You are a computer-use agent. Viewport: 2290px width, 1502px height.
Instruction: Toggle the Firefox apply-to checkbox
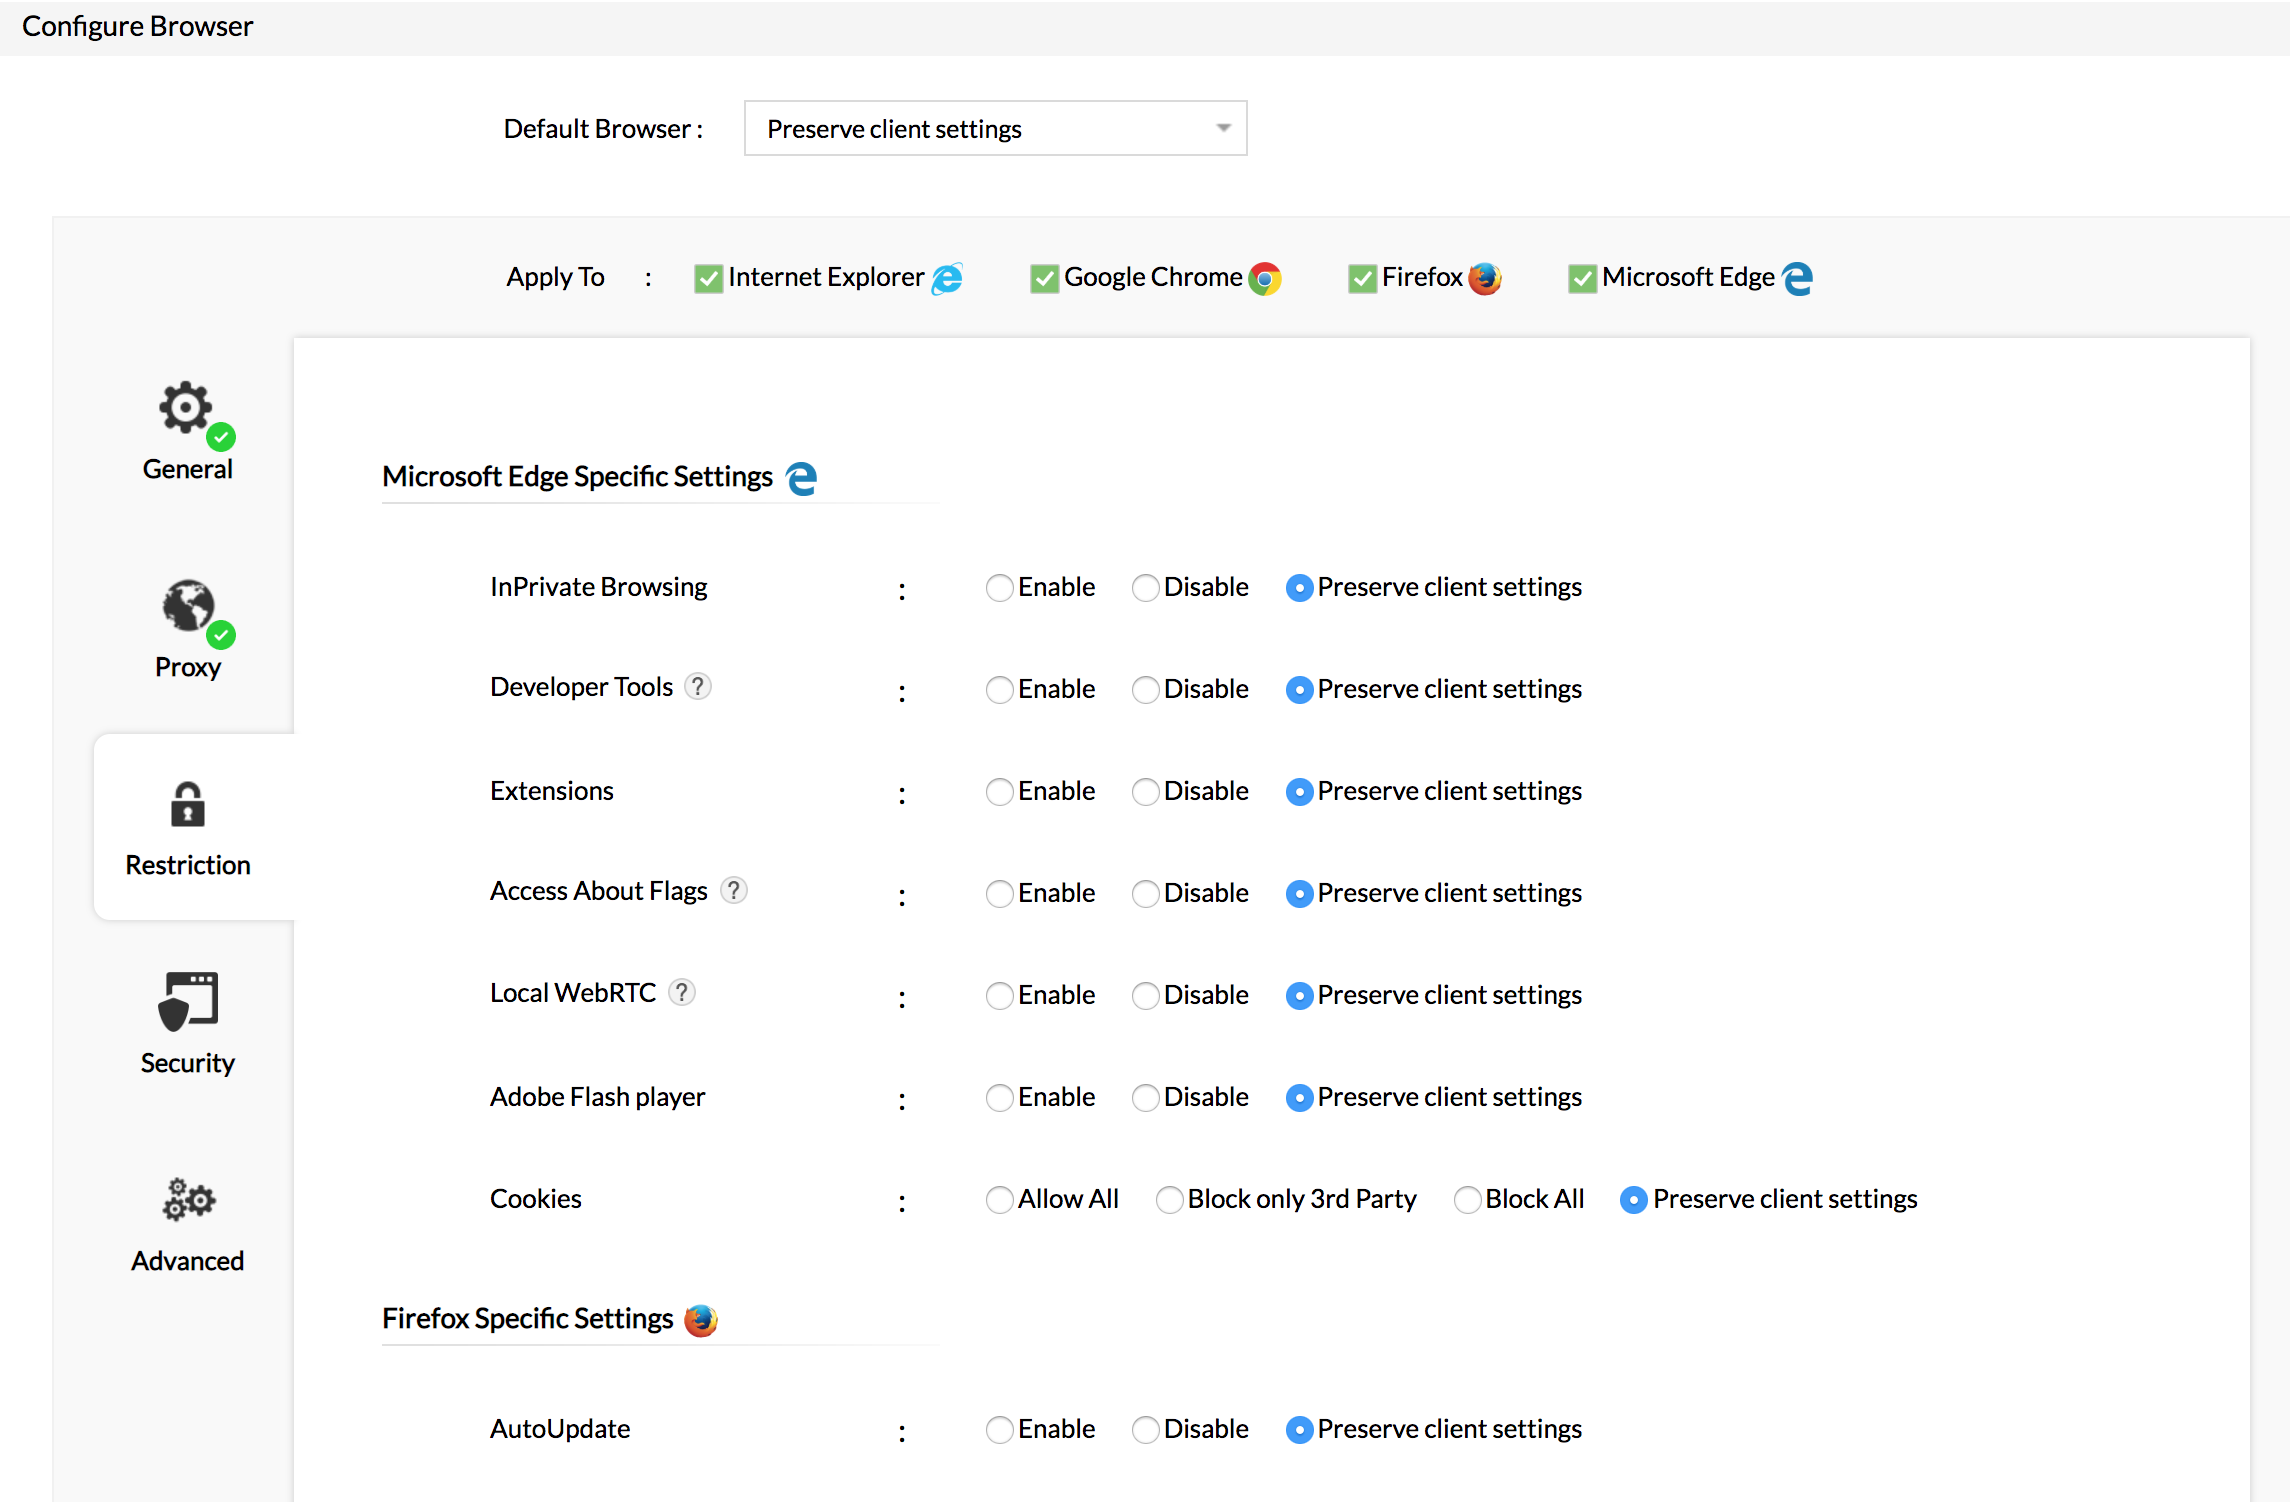1362,278
